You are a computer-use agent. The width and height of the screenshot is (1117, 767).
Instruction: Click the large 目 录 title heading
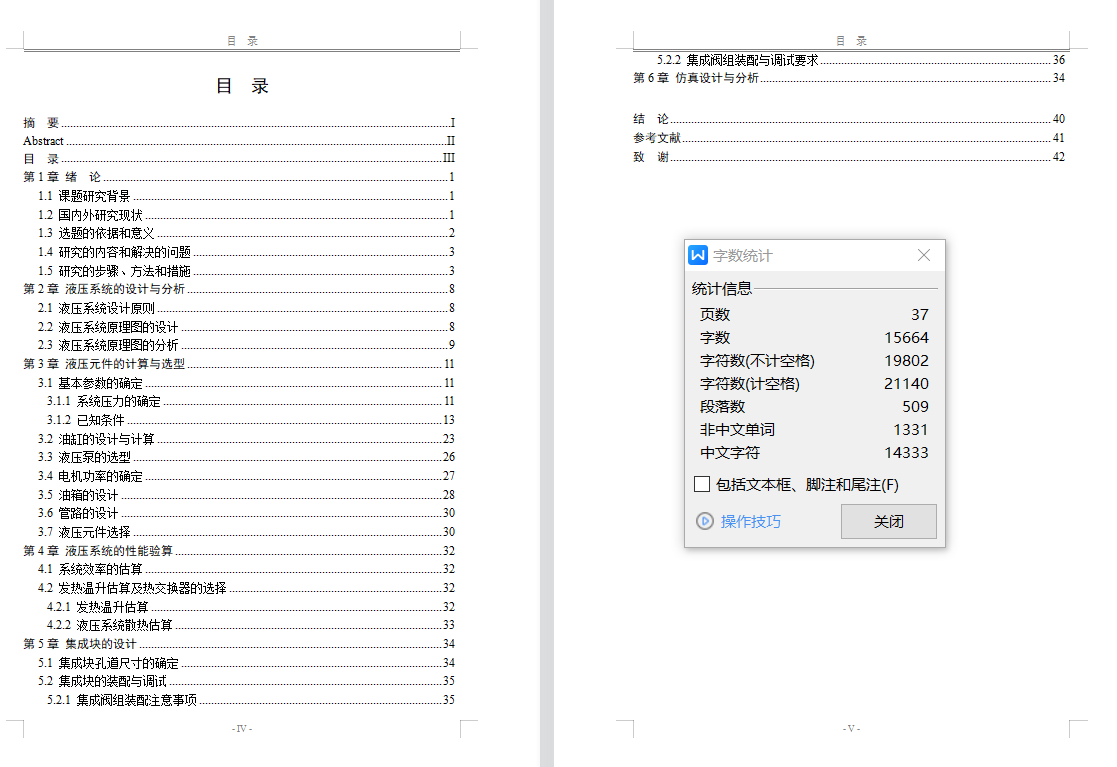(242, 86)
